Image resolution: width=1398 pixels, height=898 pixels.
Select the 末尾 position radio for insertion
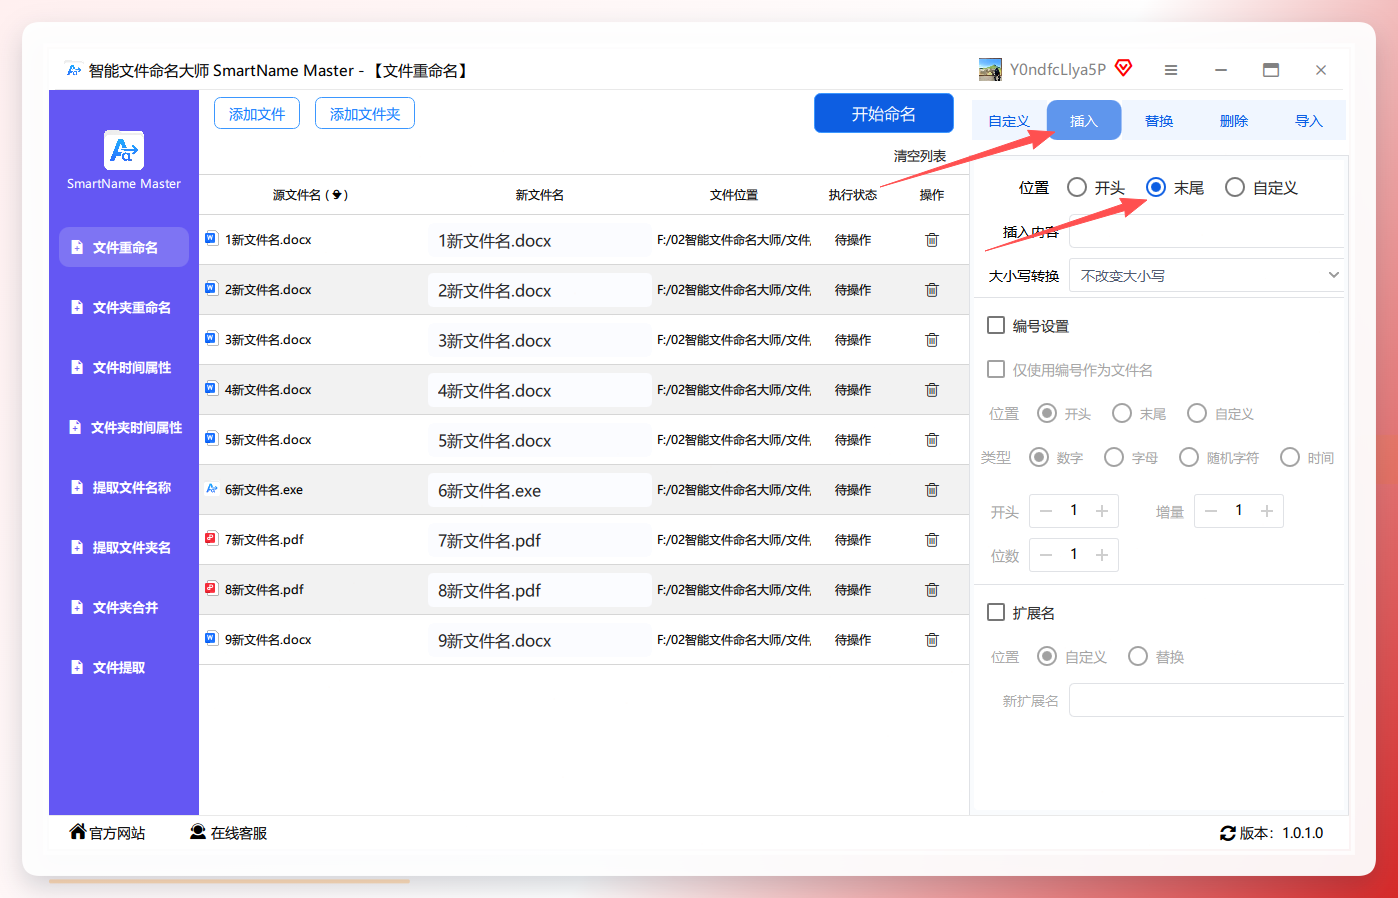pos(1156,187)
